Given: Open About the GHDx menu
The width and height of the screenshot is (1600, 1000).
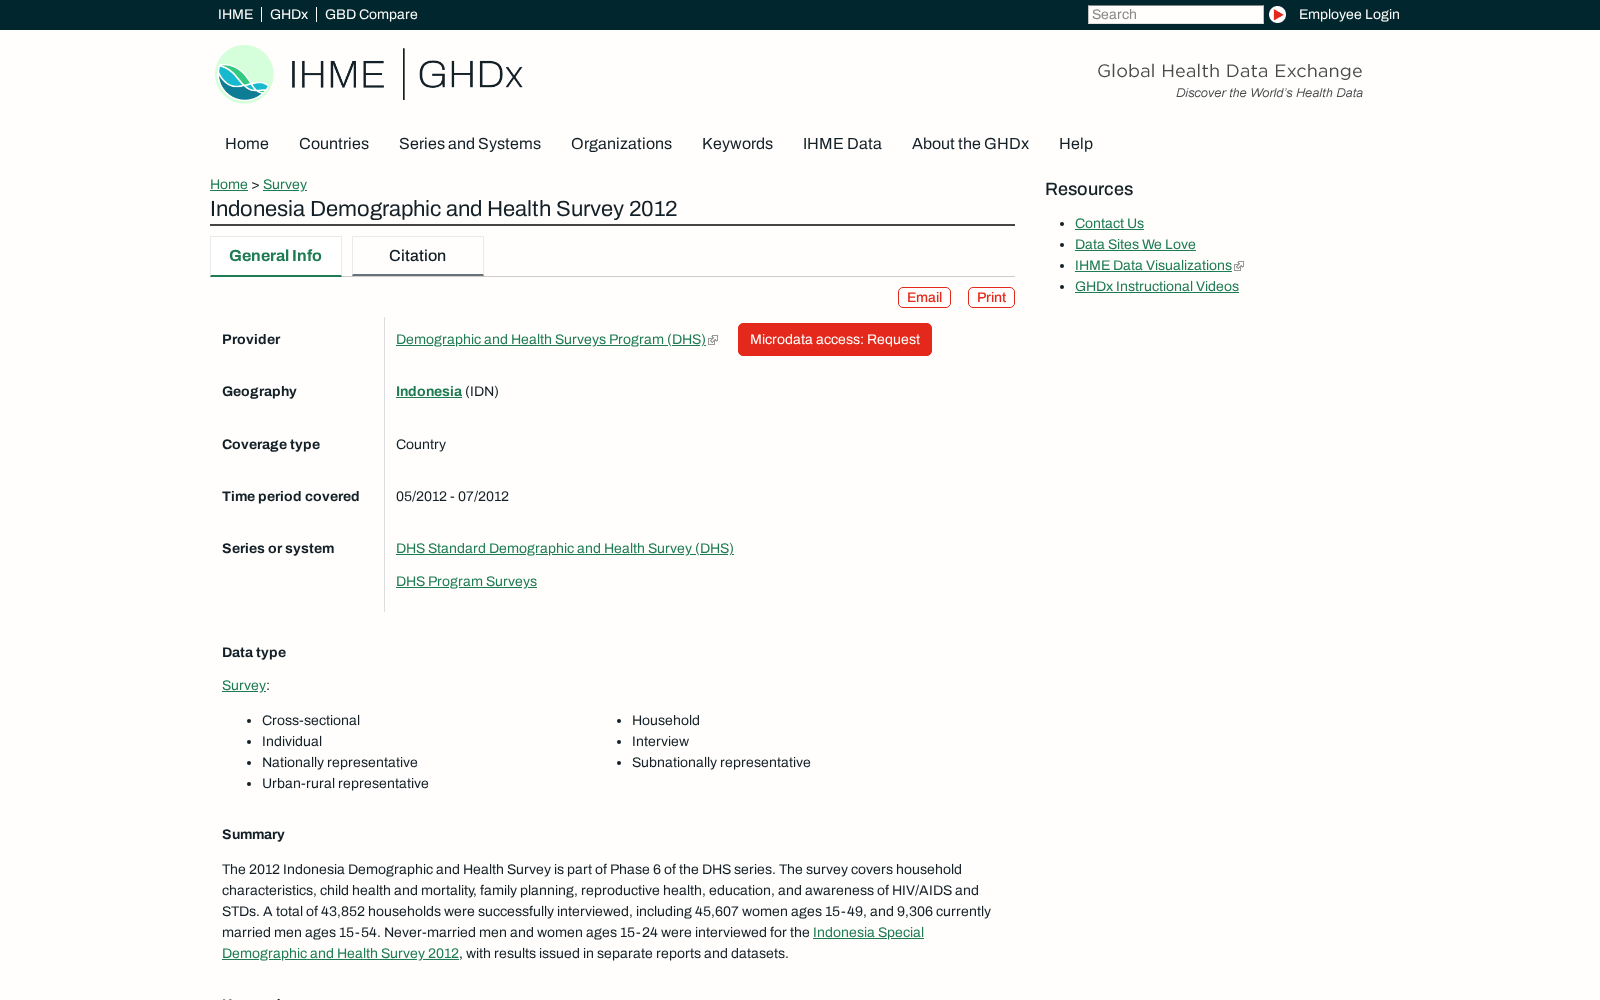Looking at the screenshot, I should pyautogui.click(x=970, y=144).
